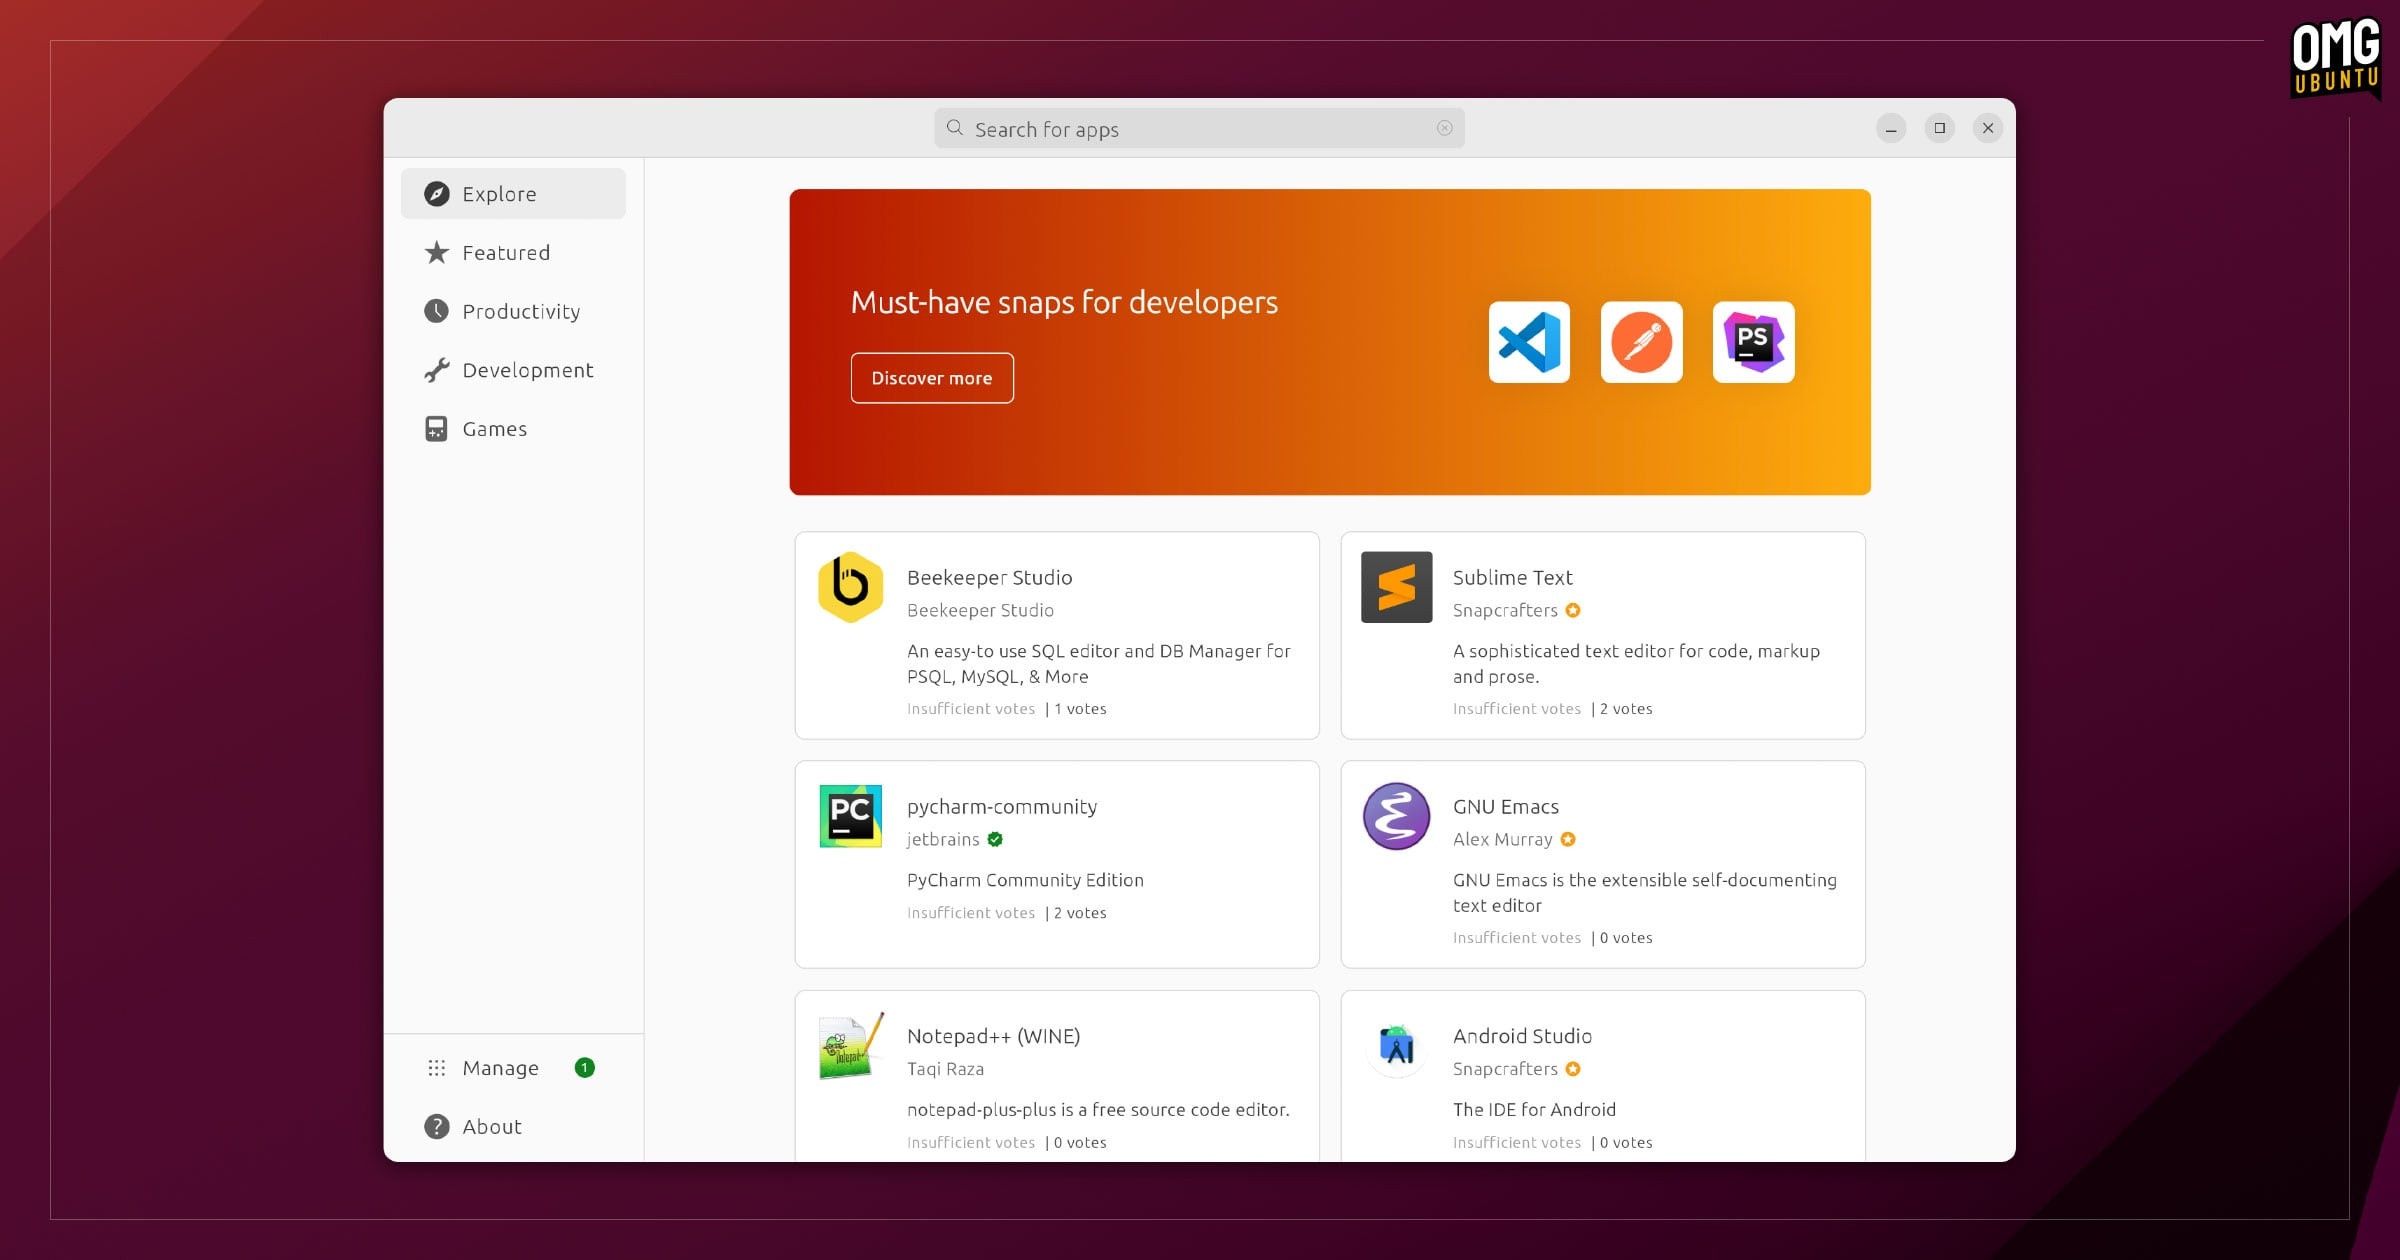Click the Notepad++ app icon

850,1046
